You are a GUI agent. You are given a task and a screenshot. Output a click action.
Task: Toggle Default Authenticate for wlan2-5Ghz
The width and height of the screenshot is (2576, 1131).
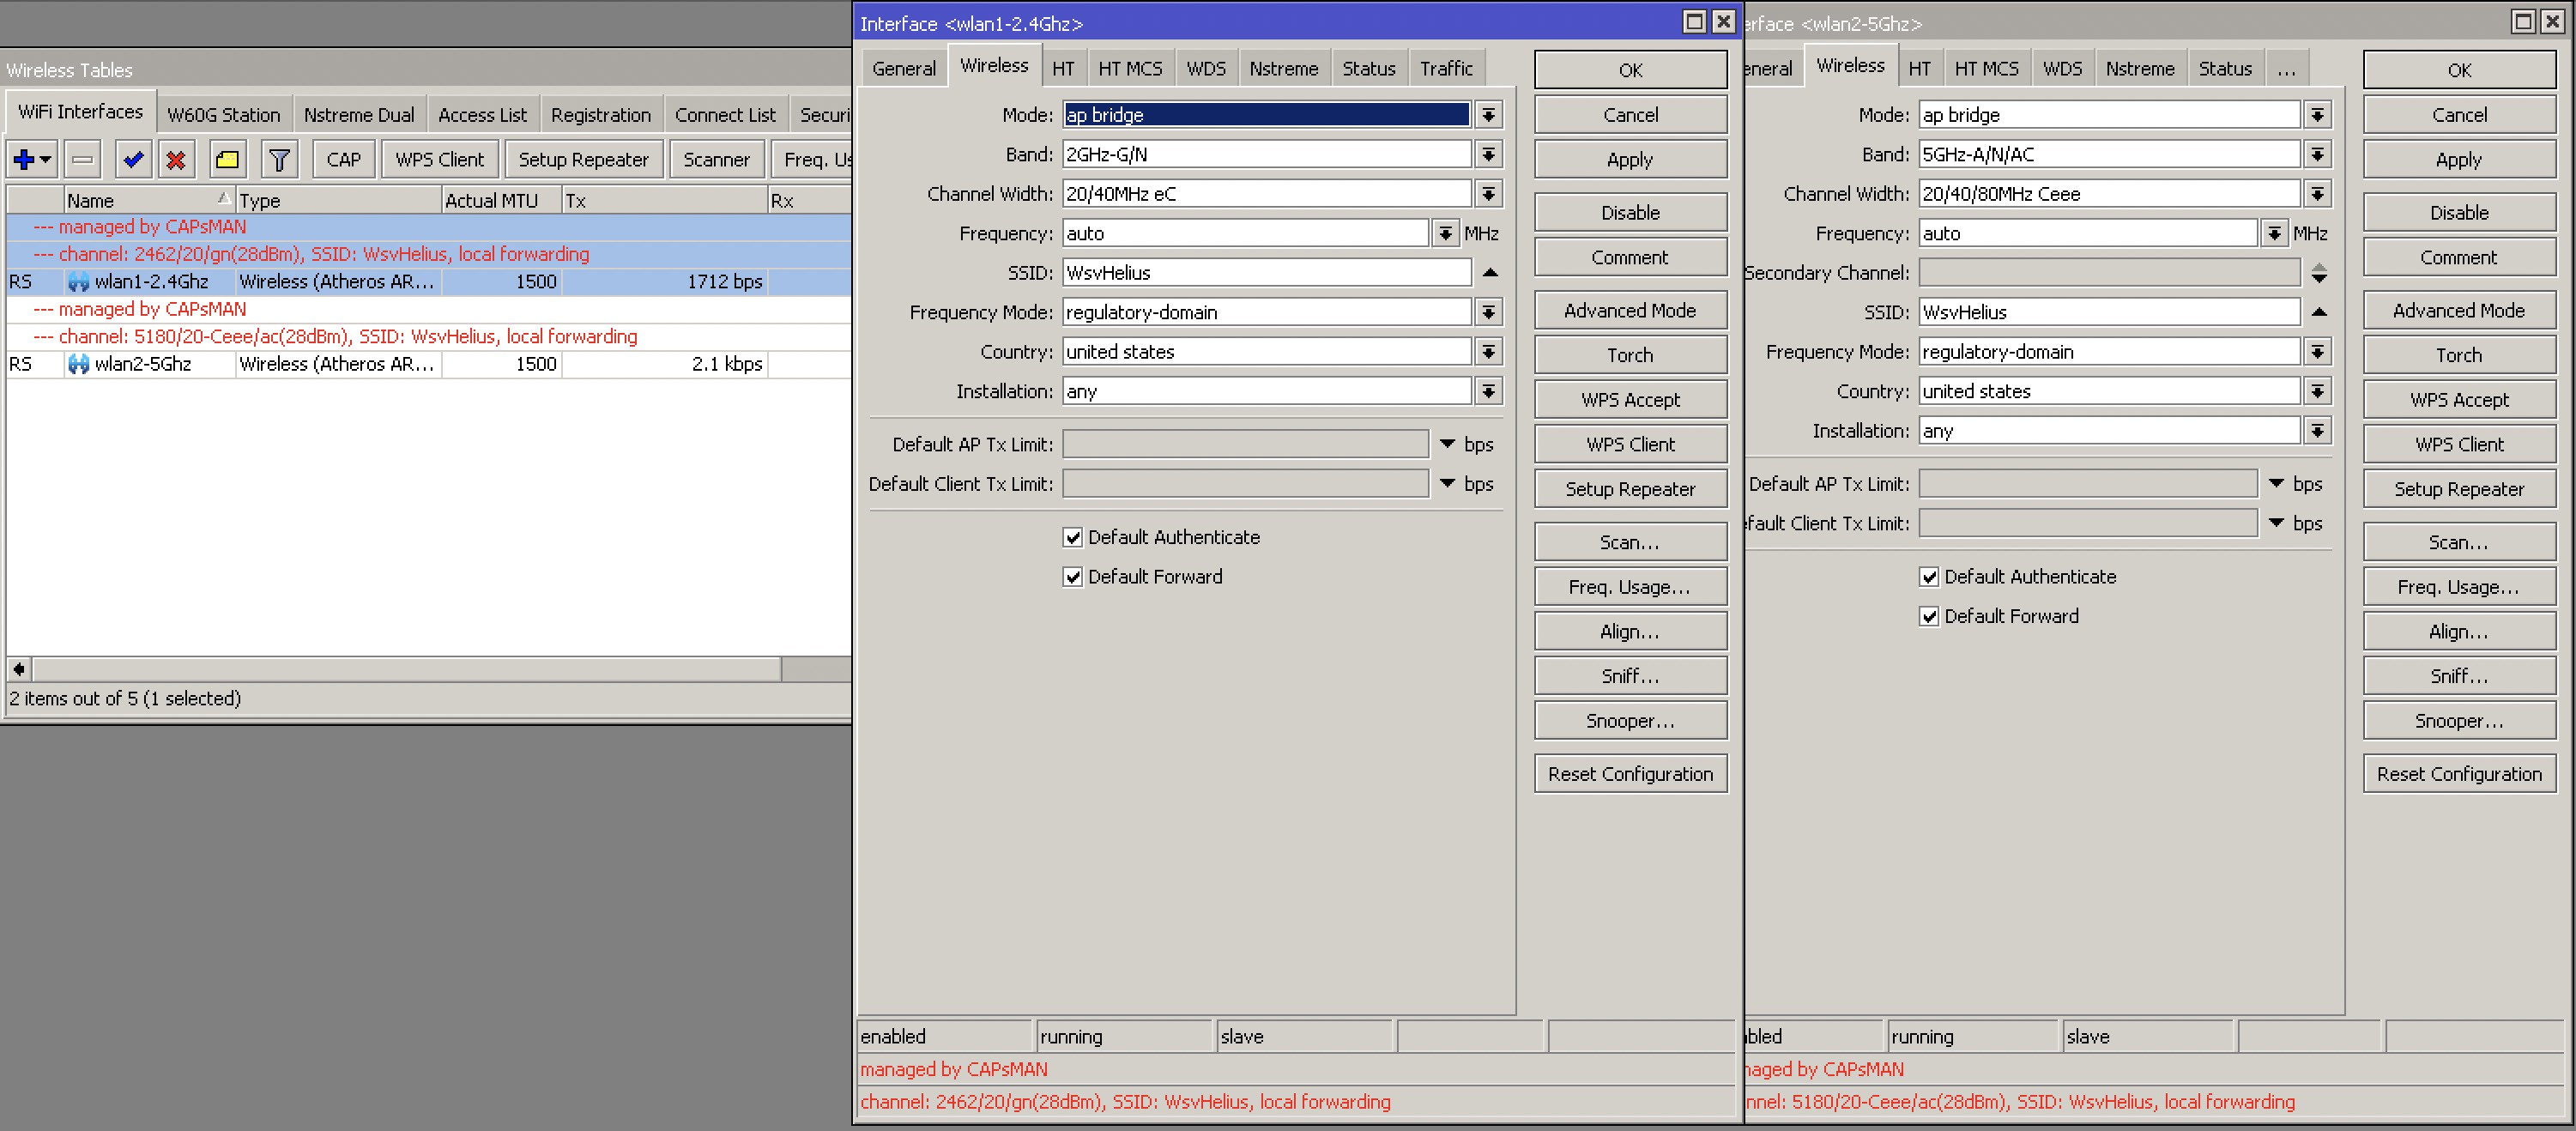click(1930, 577)
